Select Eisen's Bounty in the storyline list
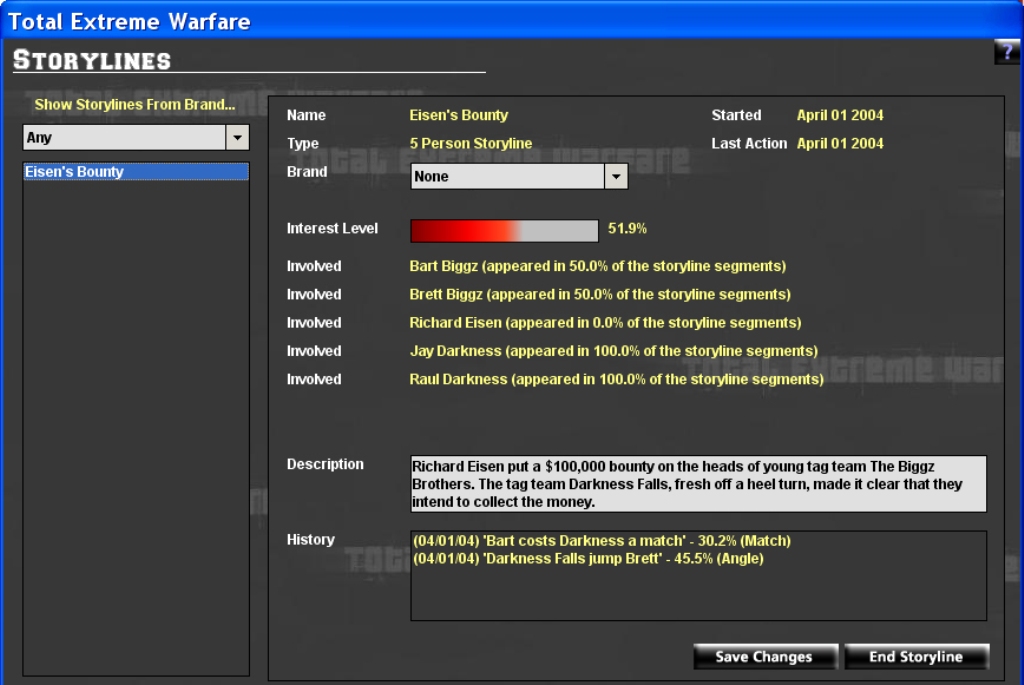Viewport: 1024px width, 685px height. (135, 172)
